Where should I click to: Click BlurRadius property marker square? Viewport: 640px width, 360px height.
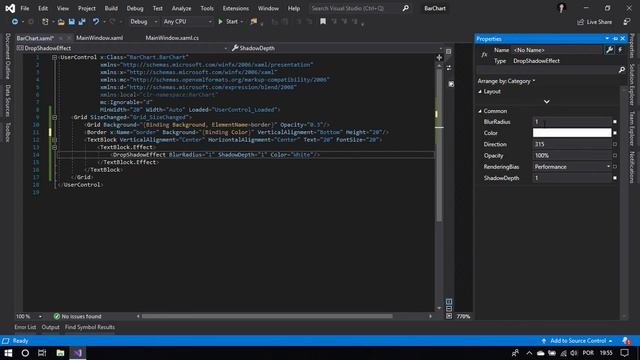coord(615,122)
